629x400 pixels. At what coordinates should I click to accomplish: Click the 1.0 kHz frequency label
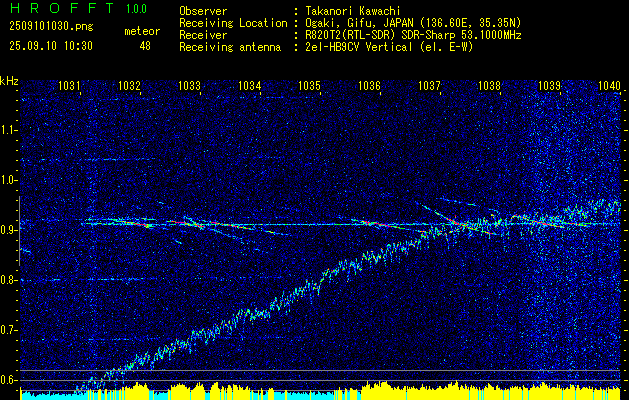8,180
